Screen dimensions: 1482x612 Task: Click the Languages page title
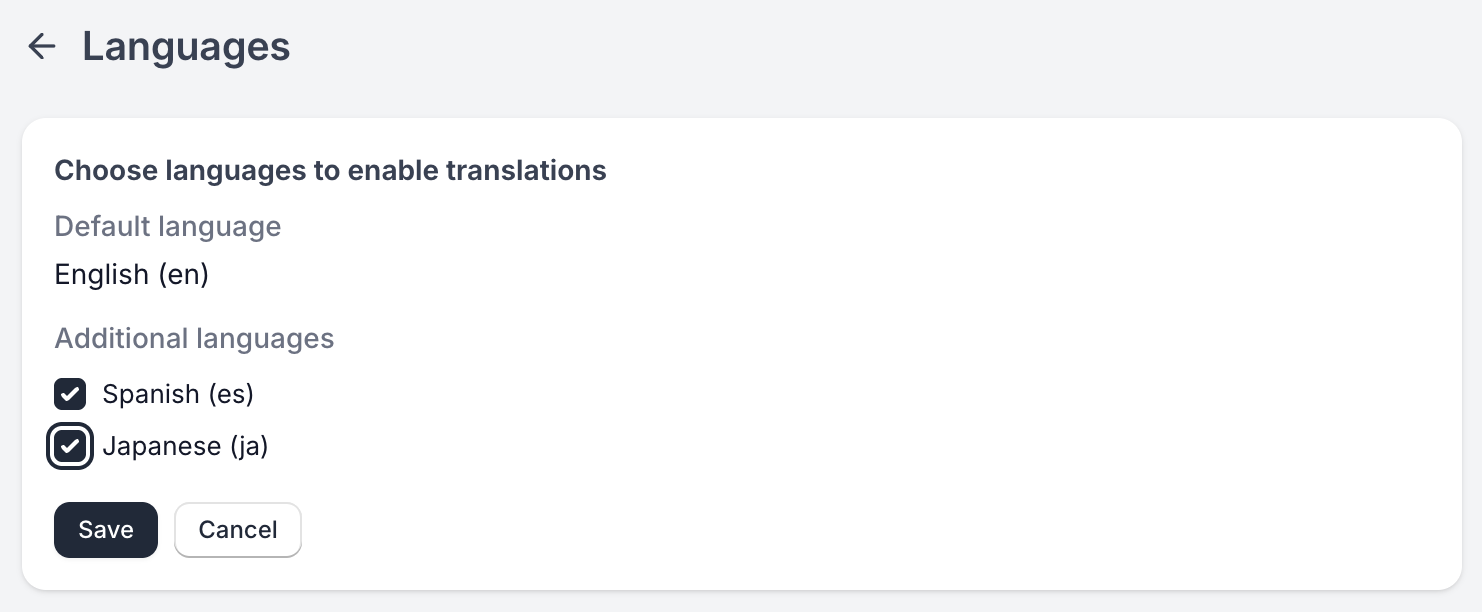point(186,46)
